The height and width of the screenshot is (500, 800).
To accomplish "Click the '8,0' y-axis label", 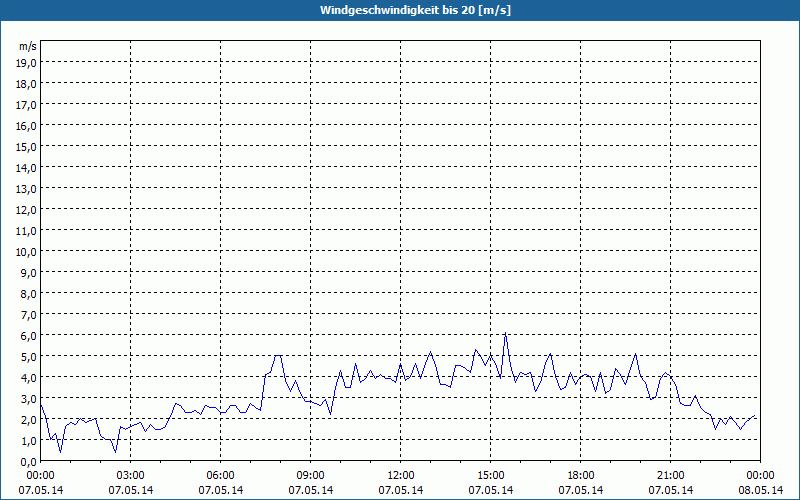I will [28, 294].
